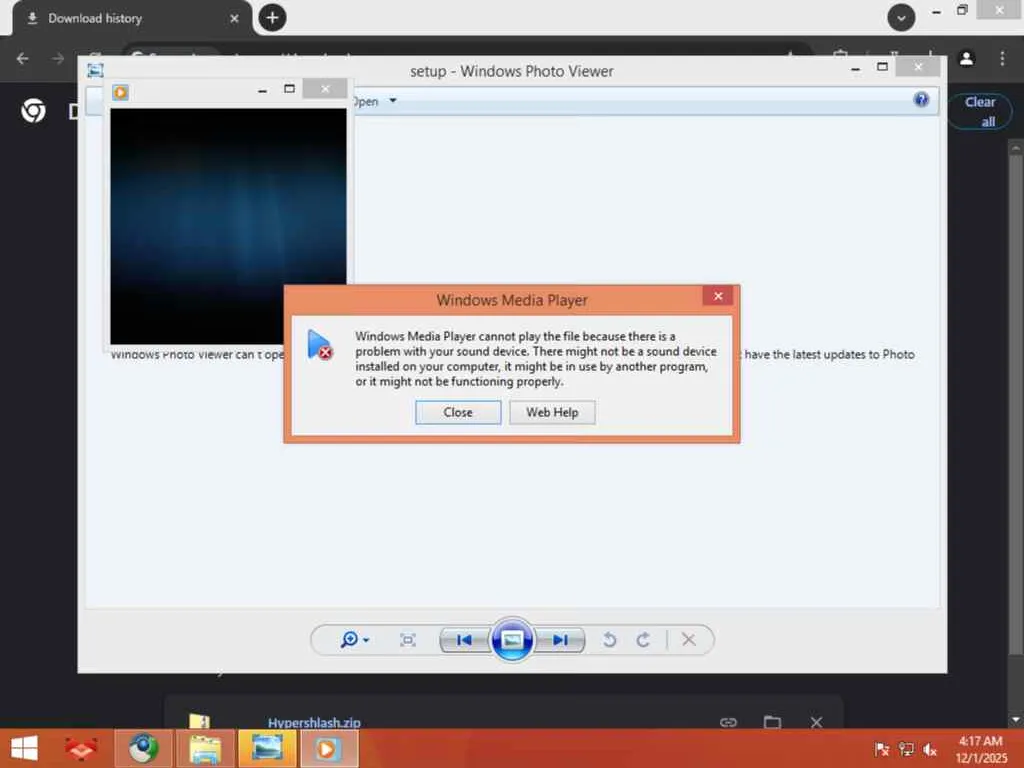The image size is (1024, 768).
Task: Delete the photo using the X icon
Action: pyautogui.click(x=688, y=639)
